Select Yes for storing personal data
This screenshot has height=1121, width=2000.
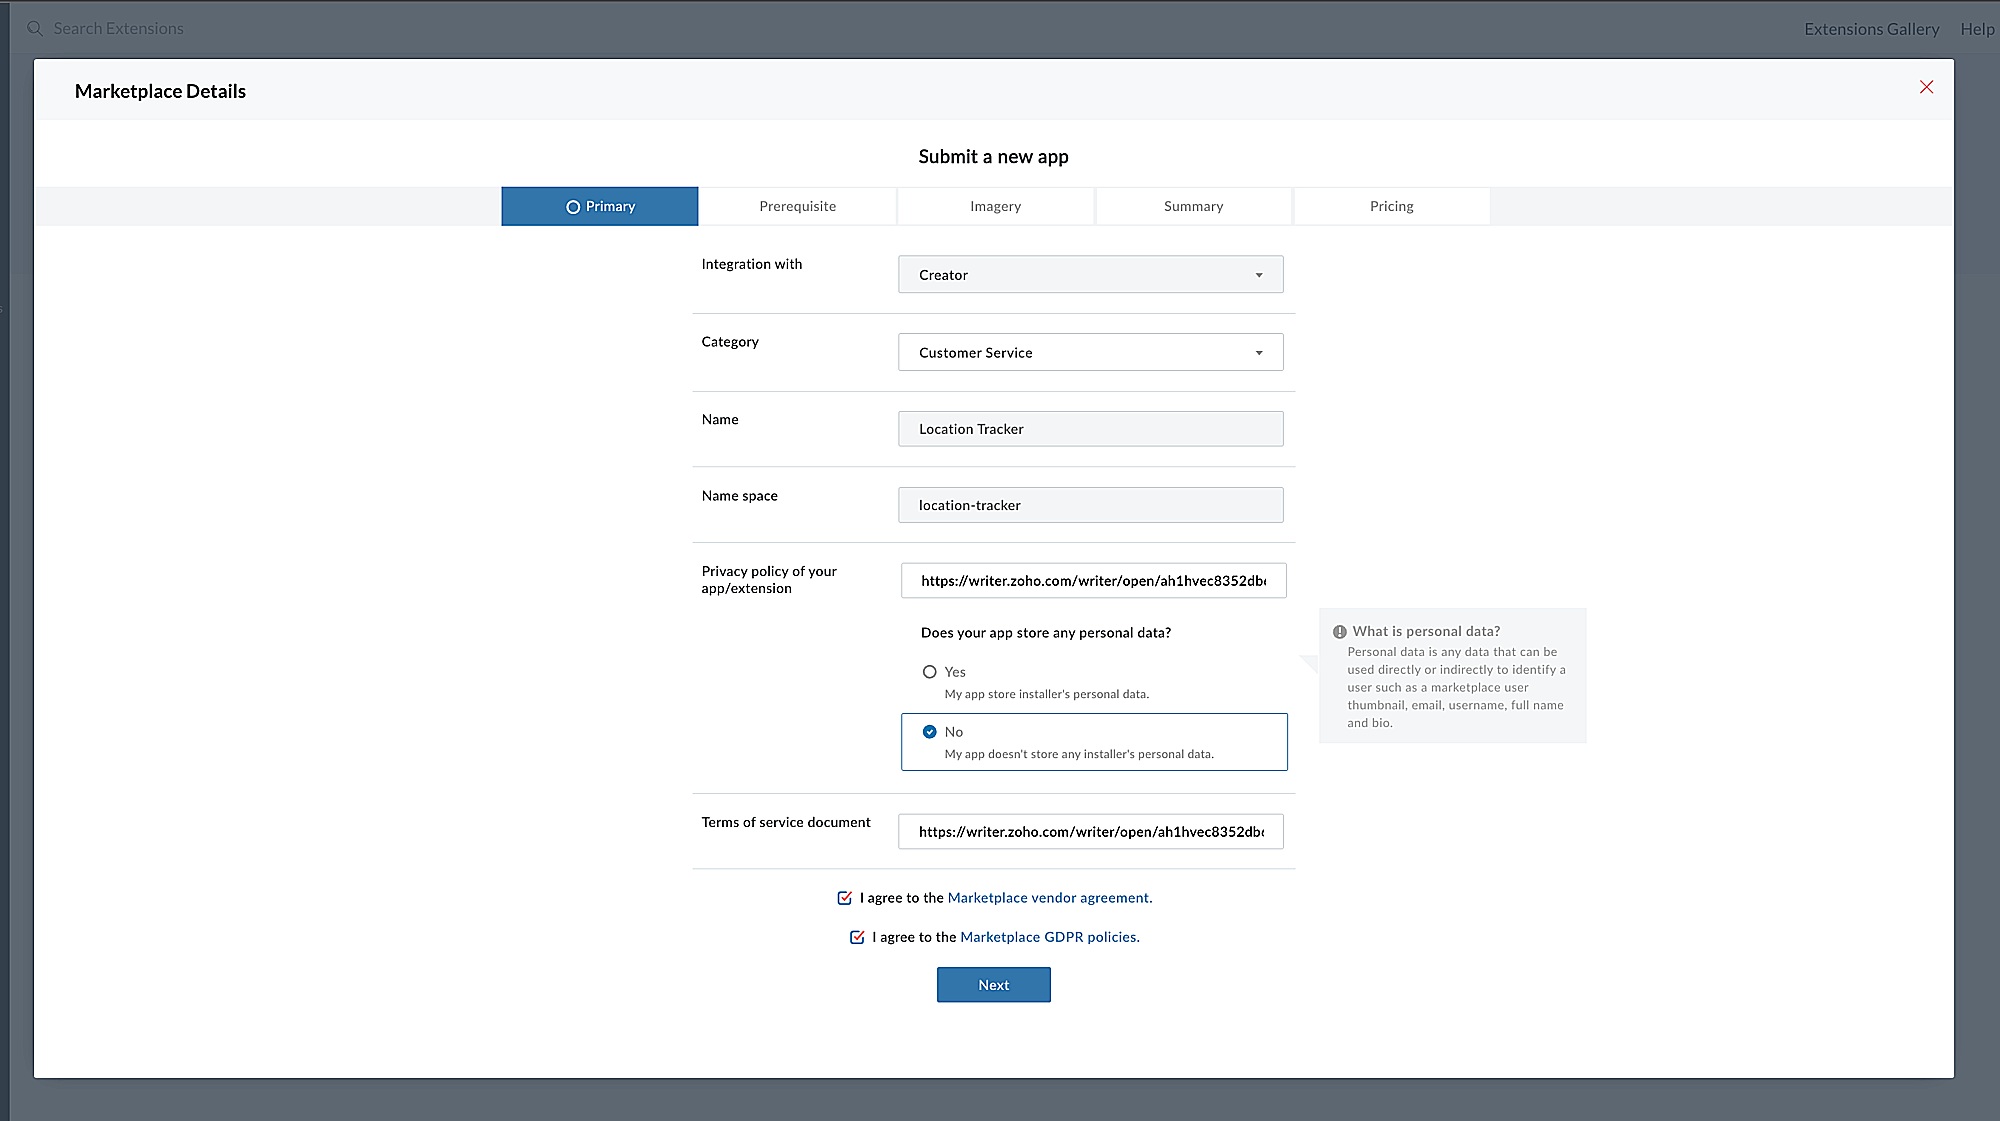pyautogui.click(x=929, y=672)
